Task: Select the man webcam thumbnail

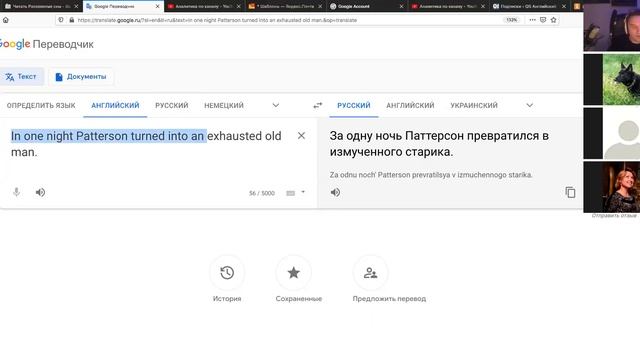Action: click(x=611, y=25)
